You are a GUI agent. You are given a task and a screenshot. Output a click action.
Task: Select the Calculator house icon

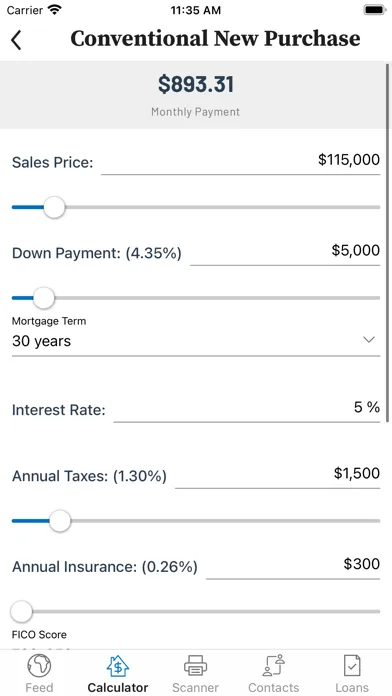coord(118,666)
